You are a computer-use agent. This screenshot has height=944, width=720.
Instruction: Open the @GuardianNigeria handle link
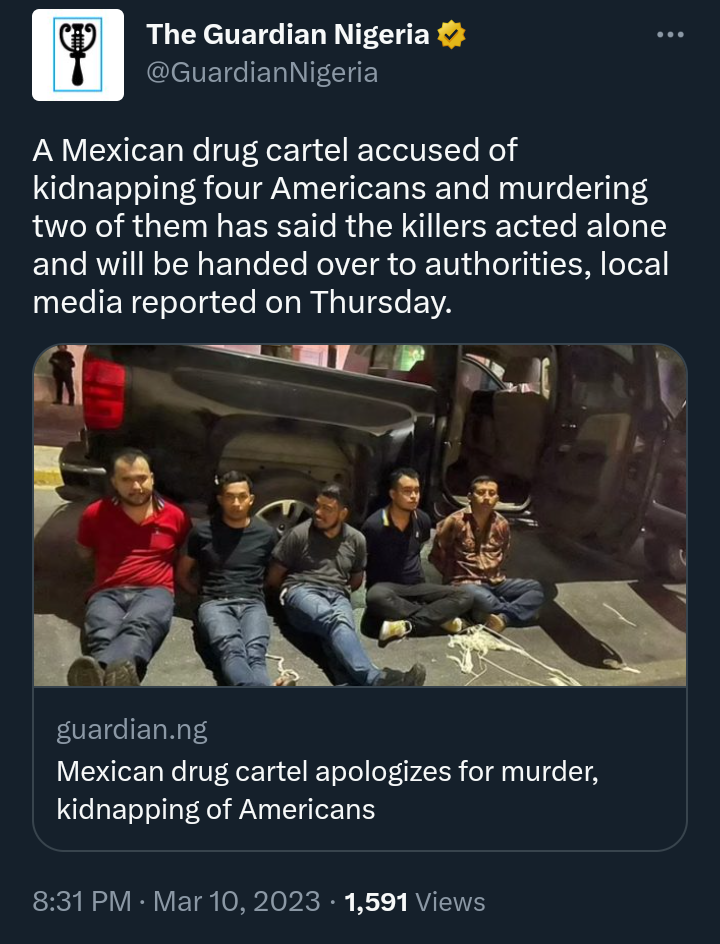[x=262, y=72]
